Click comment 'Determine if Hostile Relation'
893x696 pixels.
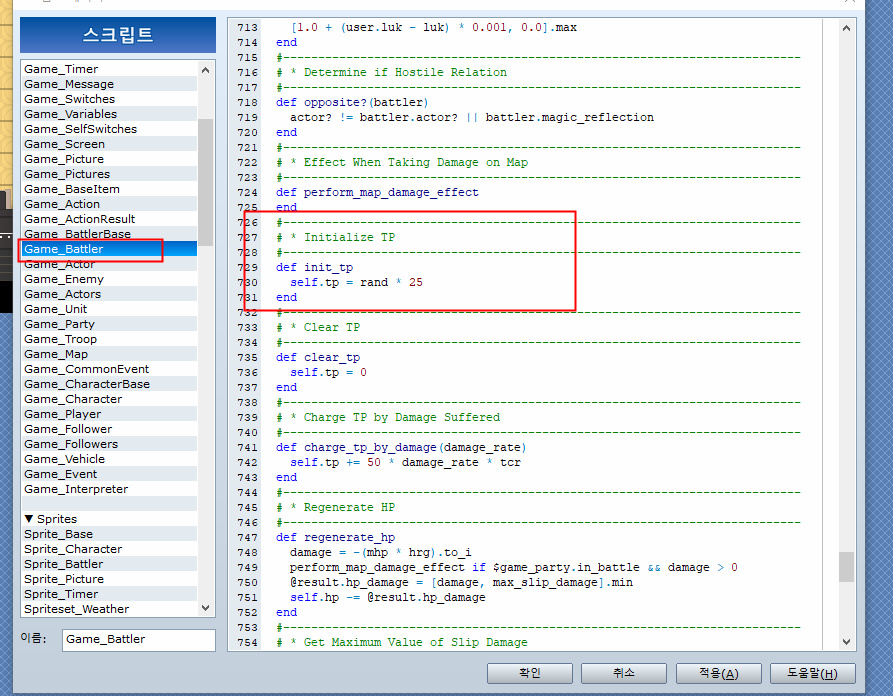(405, 72)
